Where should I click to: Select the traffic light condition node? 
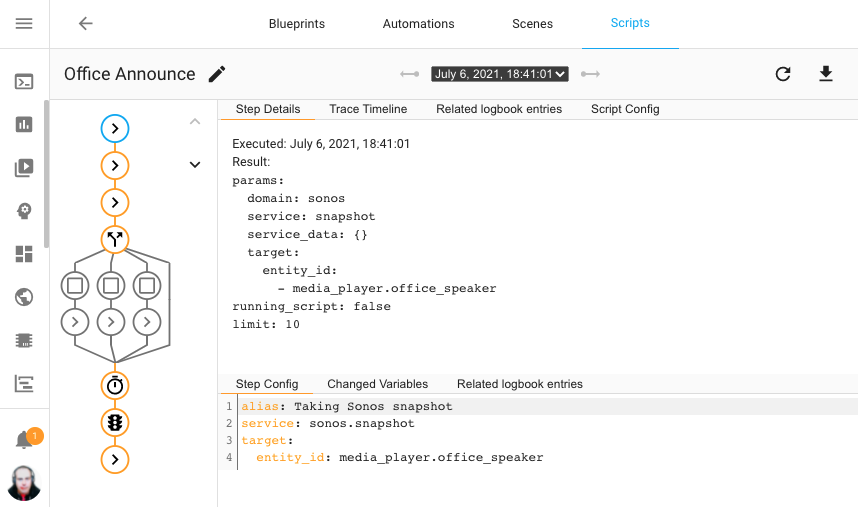(115, 422)
